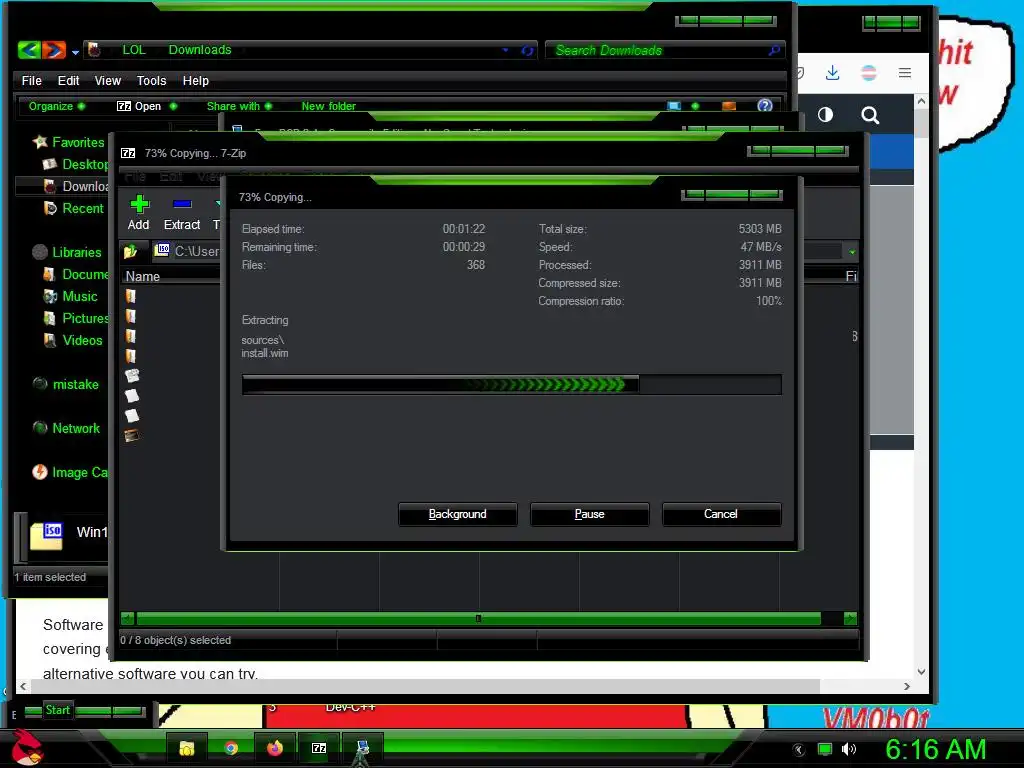Cancel the 7-Zip extraction

[721, 514]
